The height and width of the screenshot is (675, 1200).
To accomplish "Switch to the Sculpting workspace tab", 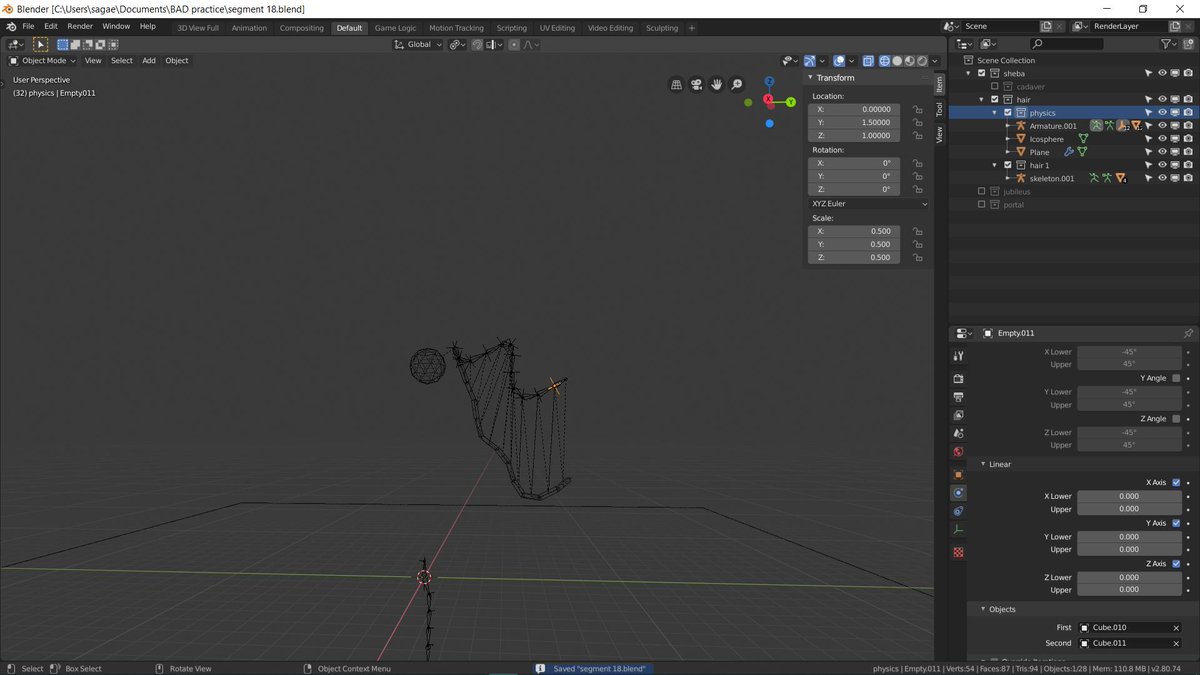I will (662, 28).
